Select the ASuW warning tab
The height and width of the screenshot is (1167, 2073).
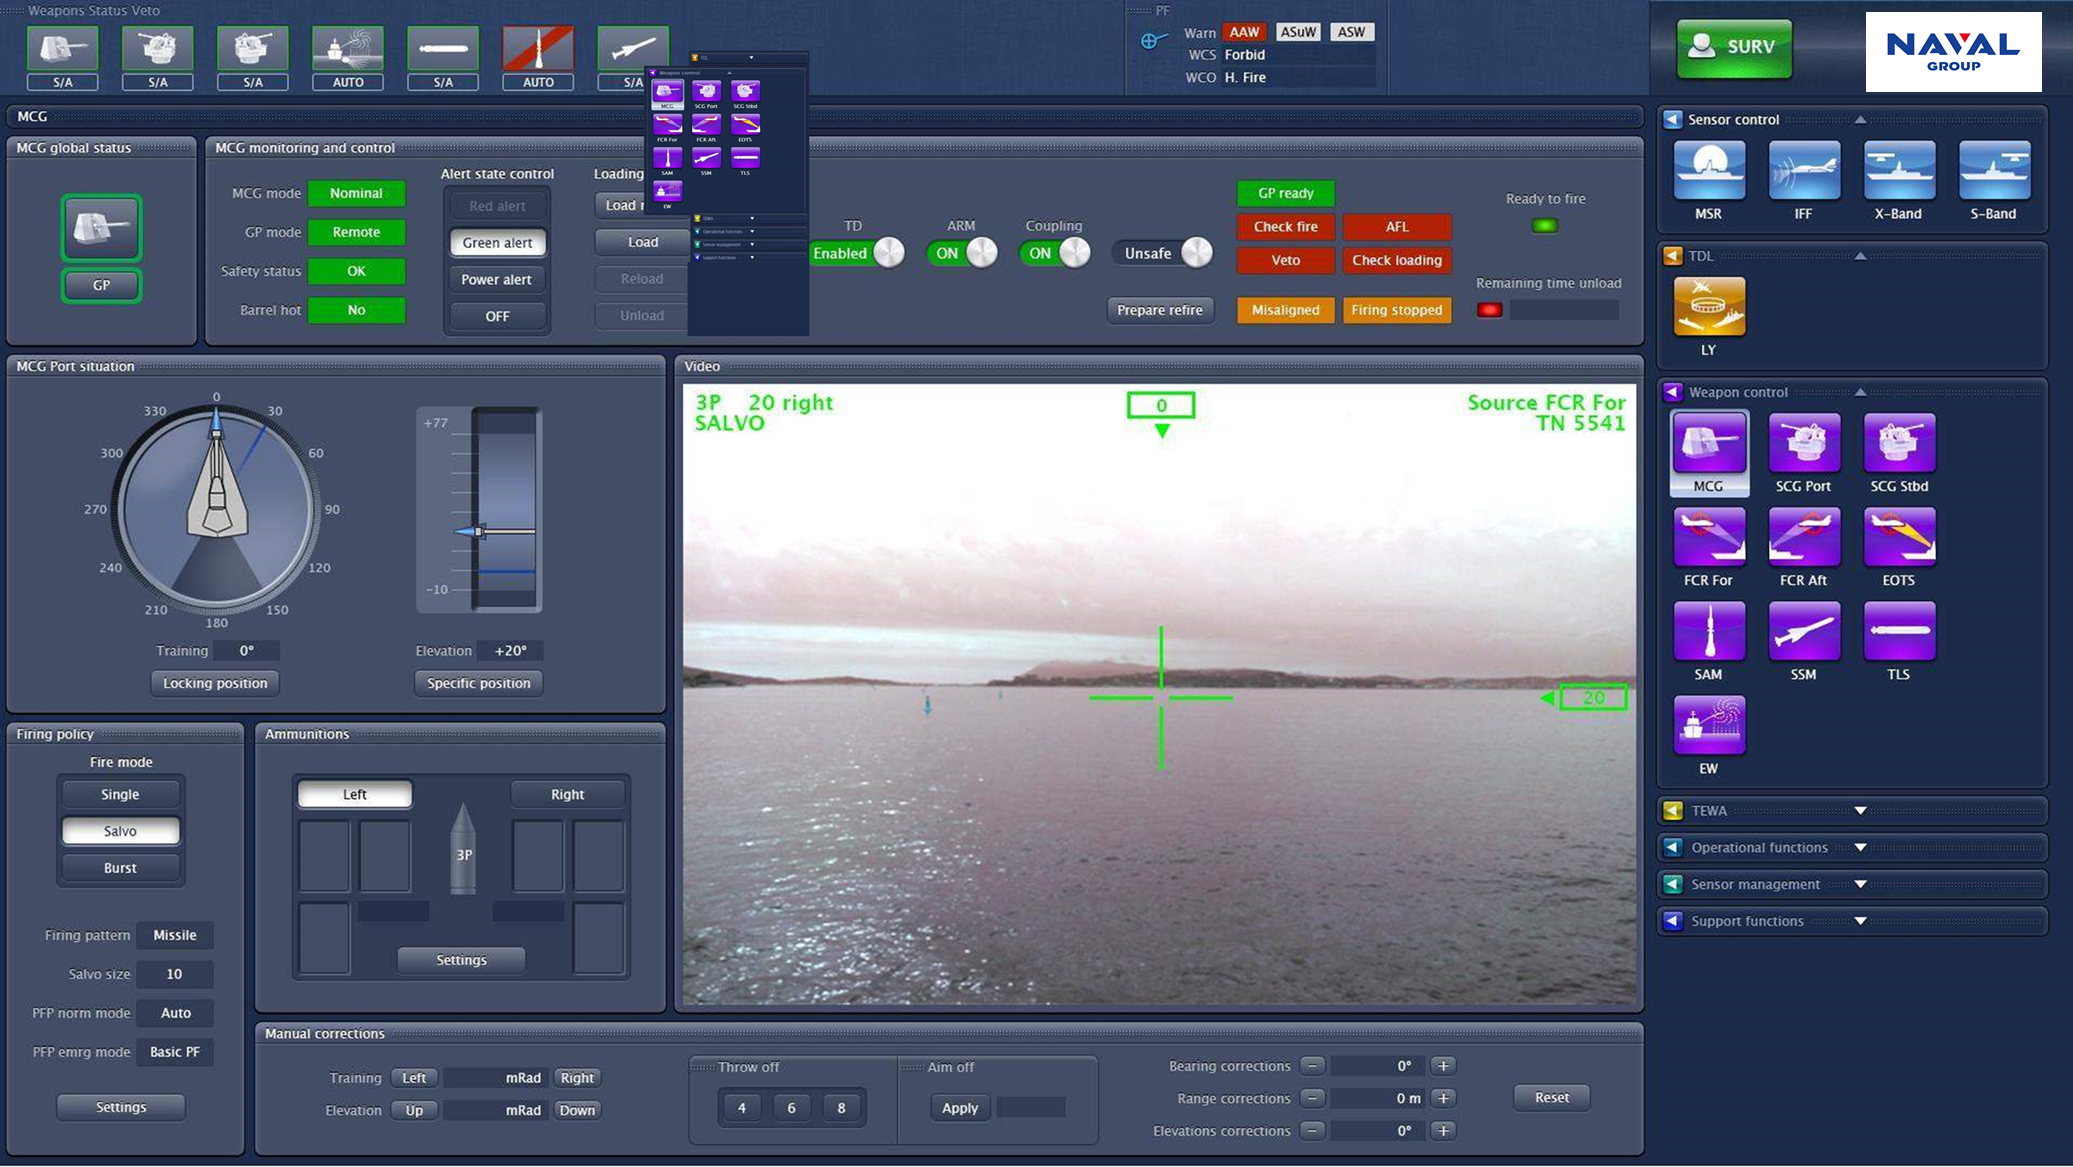coord(1297,32)
